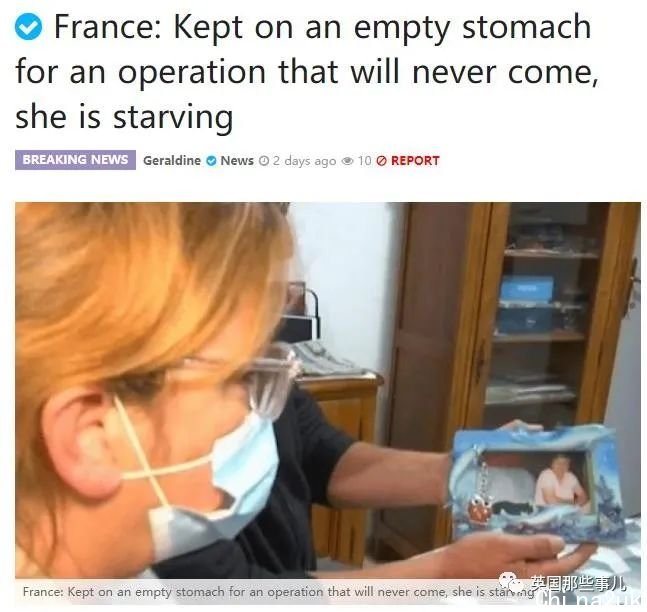Click the WeChat logo watermark icon
This screenshot has width=647, height=612.
coord(511,583)
